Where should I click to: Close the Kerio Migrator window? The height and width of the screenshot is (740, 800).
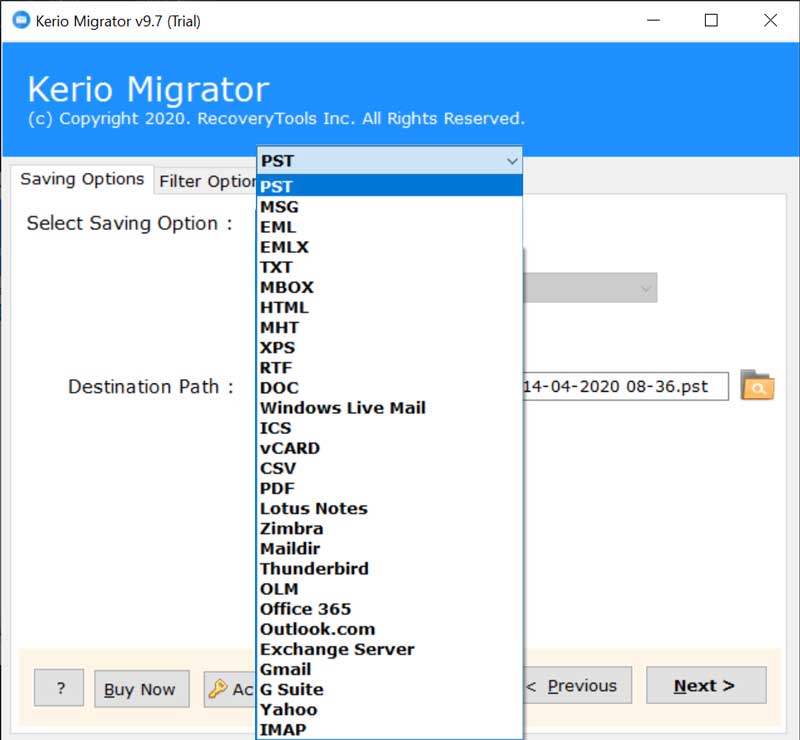pyautogui.click(x=770, y=20)
